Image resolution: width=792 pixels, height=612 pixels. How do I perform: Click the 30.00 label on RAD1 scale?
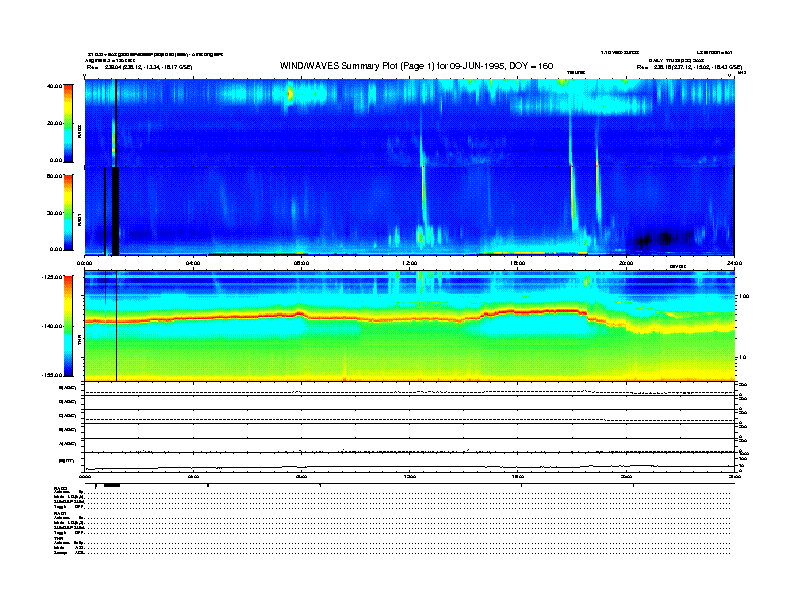coord(55,213)
